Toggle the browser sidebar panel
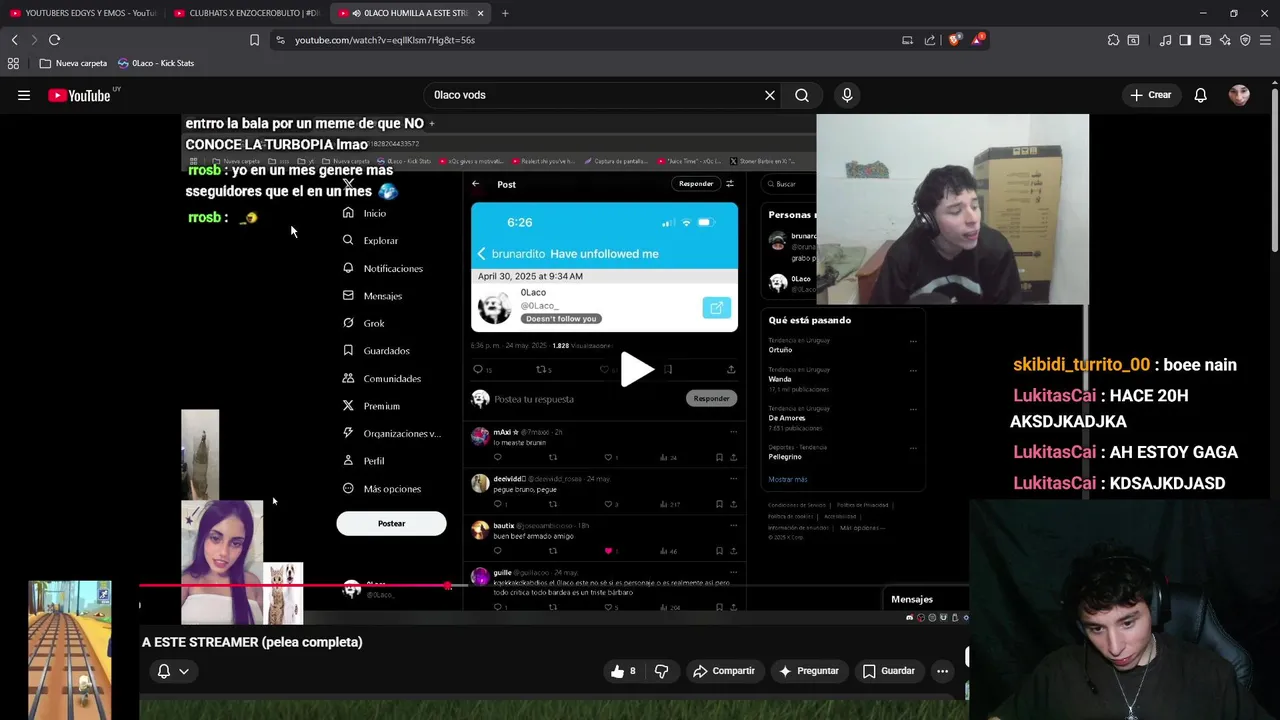 point(1185,40)
